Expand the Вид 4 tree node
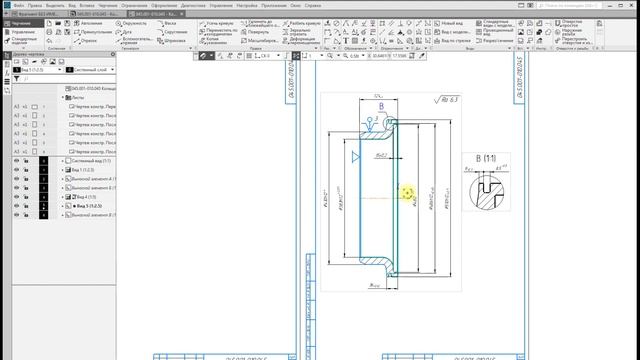This screenshot has width=640, height=360. 63,197
